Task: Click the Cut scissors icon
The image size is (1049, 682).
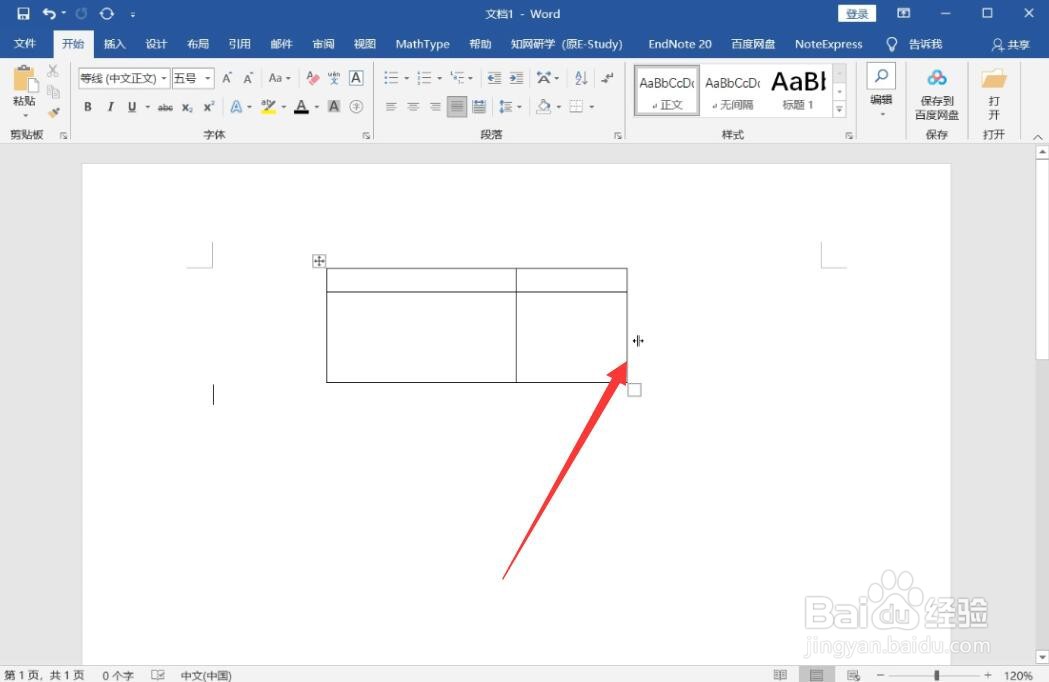Action: [x=53, y=72]
